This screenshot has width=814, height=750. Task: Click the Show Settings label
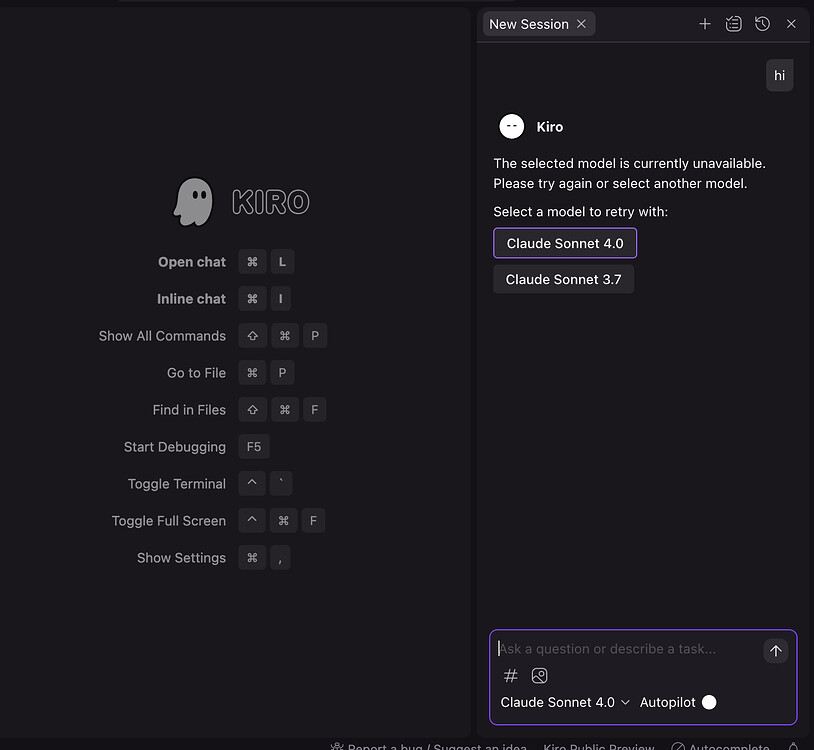pos(181,558)
